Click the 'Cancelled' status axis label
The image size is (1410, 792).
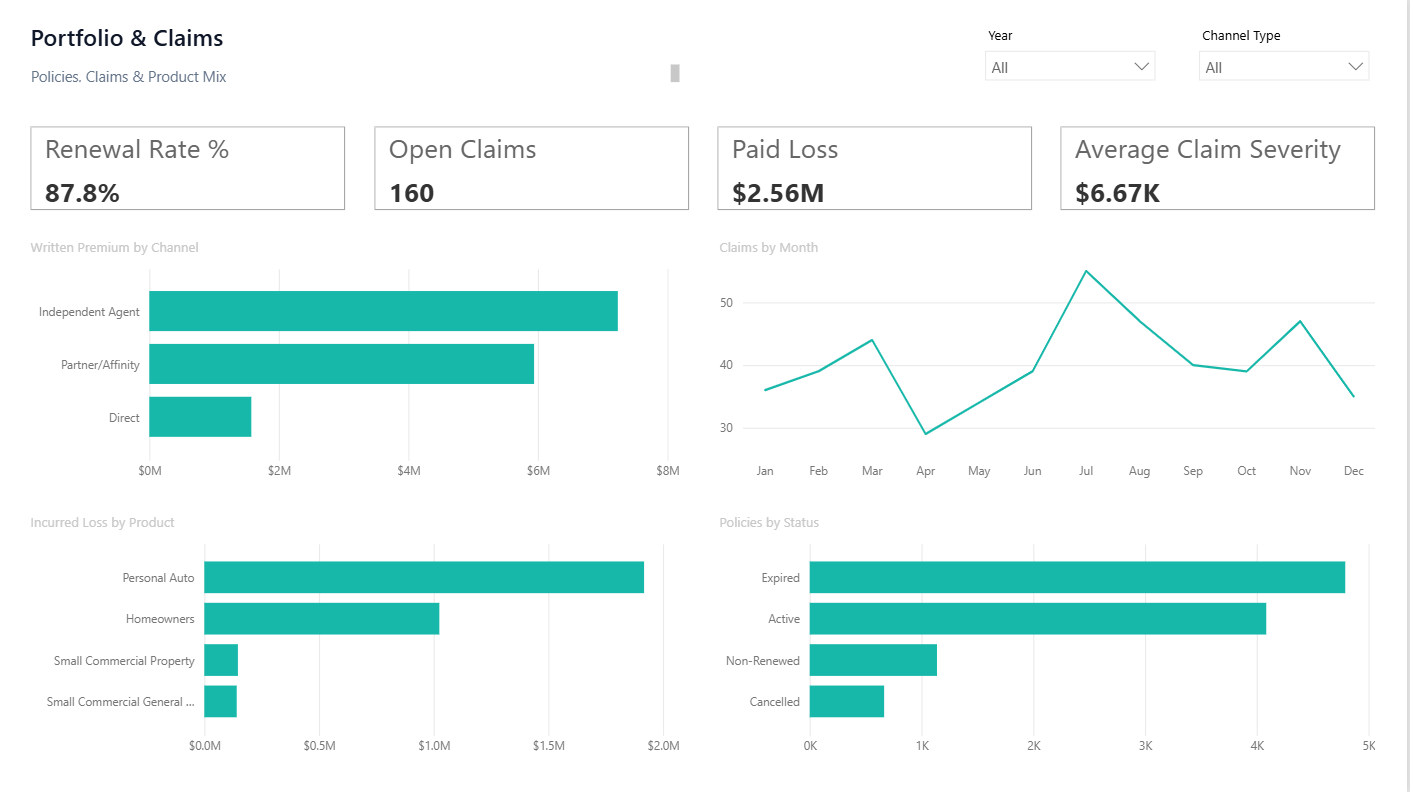(775, 702)
